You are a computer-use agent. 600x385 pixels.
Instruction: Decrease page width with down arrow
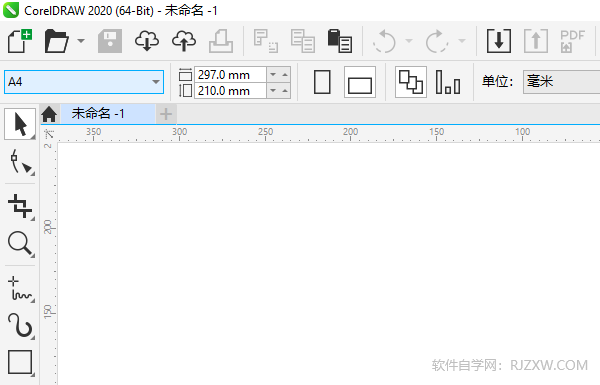(x=273, y=75)
